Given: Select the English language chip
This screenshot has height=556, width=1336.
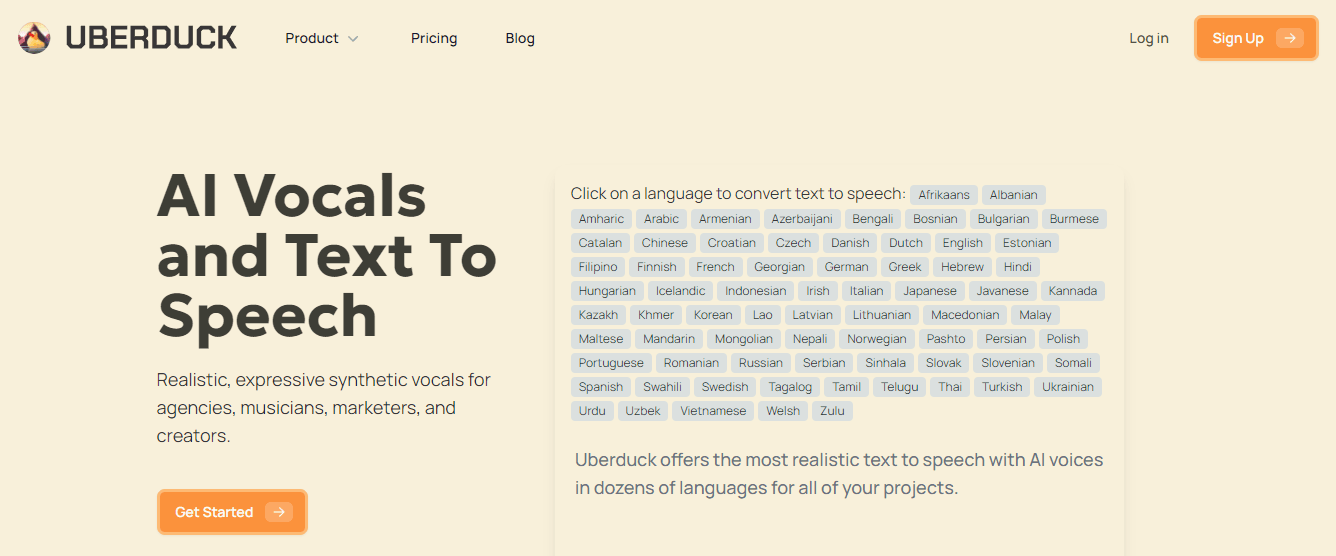Looking at the screenshot, I should point(963,243).
